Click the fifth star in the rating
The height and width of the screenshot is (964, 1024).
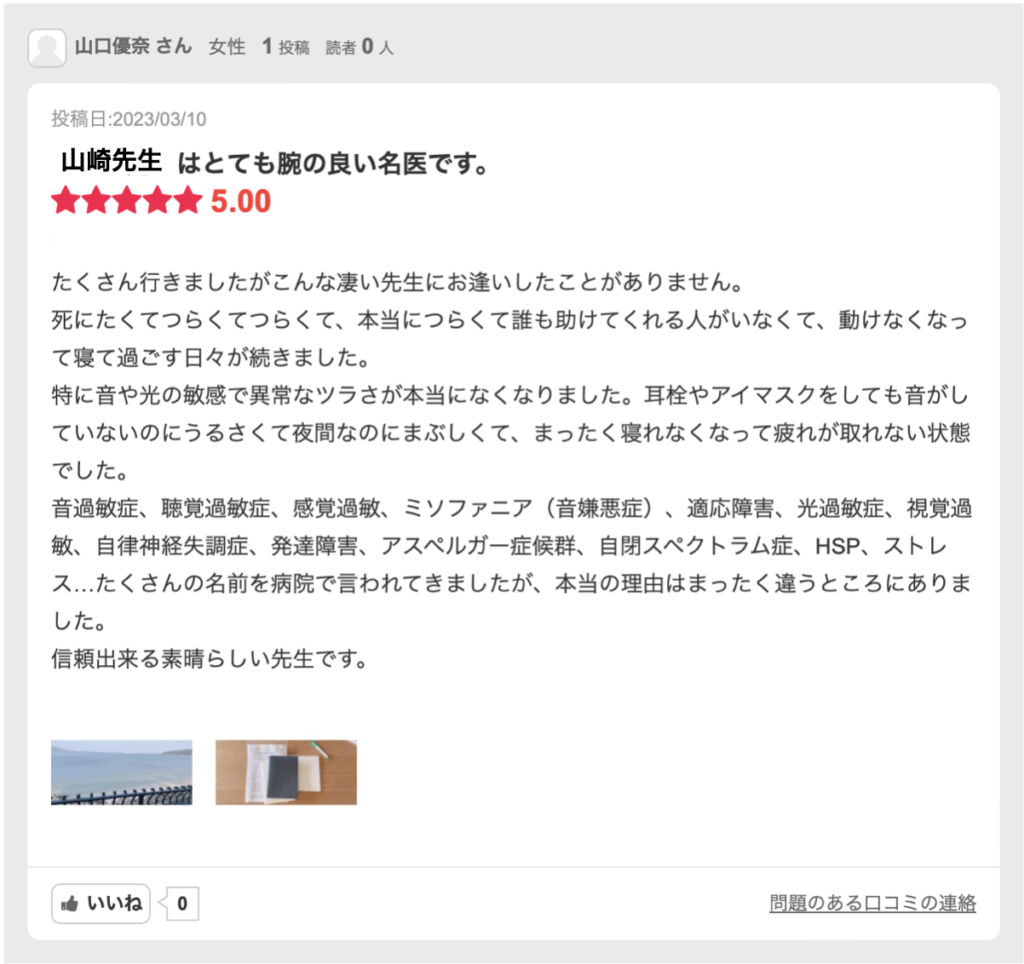click(188, 201)
